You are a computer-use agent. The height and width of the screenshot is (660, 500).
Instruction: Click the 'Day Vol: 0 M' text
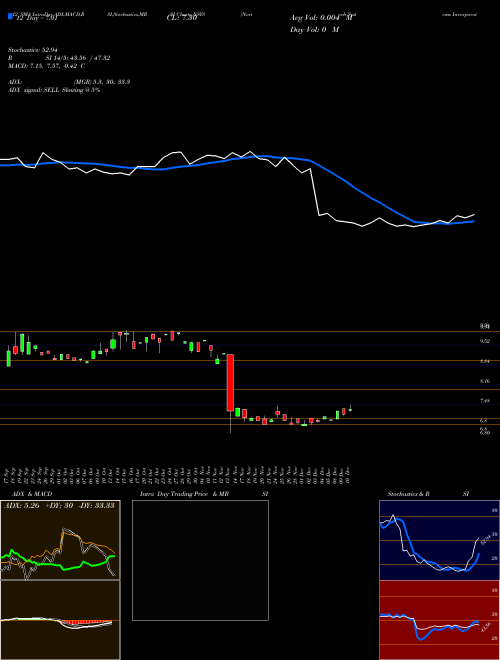[x=314, y=29]
